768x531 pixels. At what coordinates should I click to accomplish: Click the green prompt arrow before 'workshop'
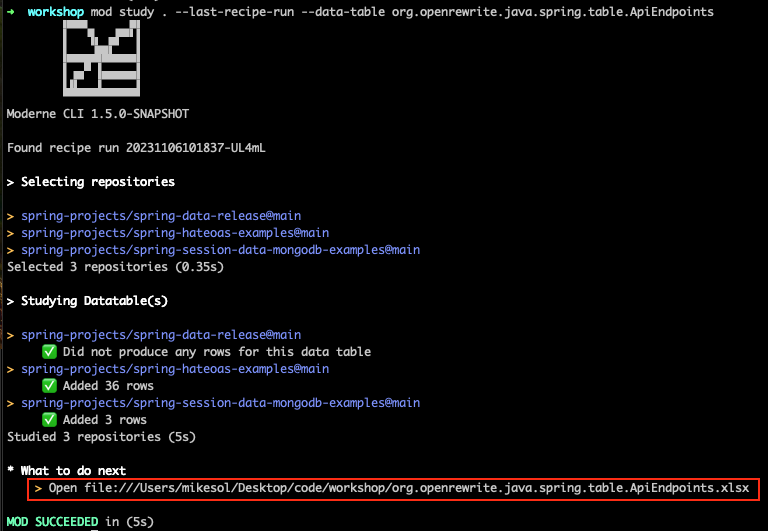click(x=11, y=12)
